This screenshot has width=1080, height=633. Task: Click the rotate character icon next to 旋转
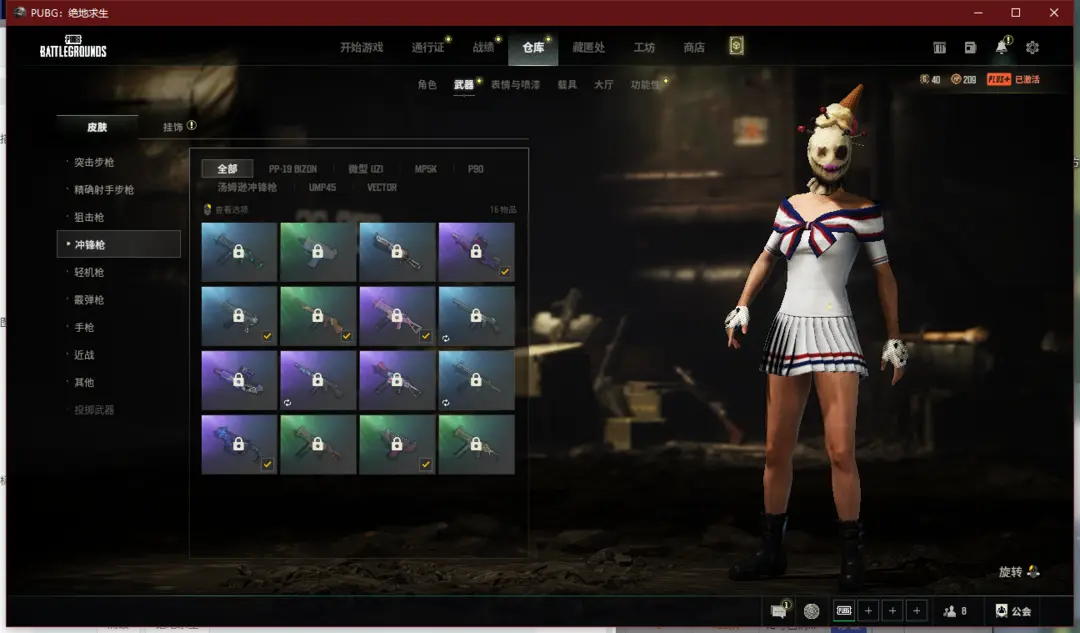click(1033, 572)
